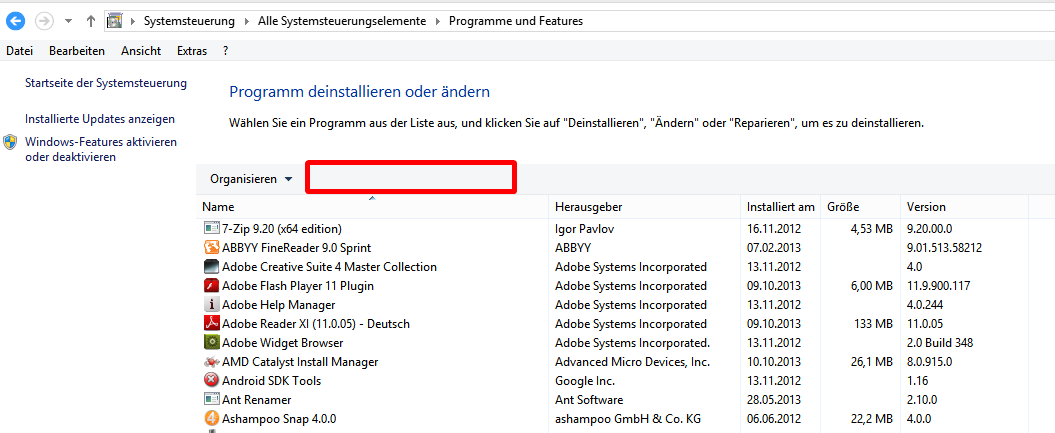Screen dimensions: 1055x433
Task: Click the size value 26,1 MB
Action: pos(871,362)
